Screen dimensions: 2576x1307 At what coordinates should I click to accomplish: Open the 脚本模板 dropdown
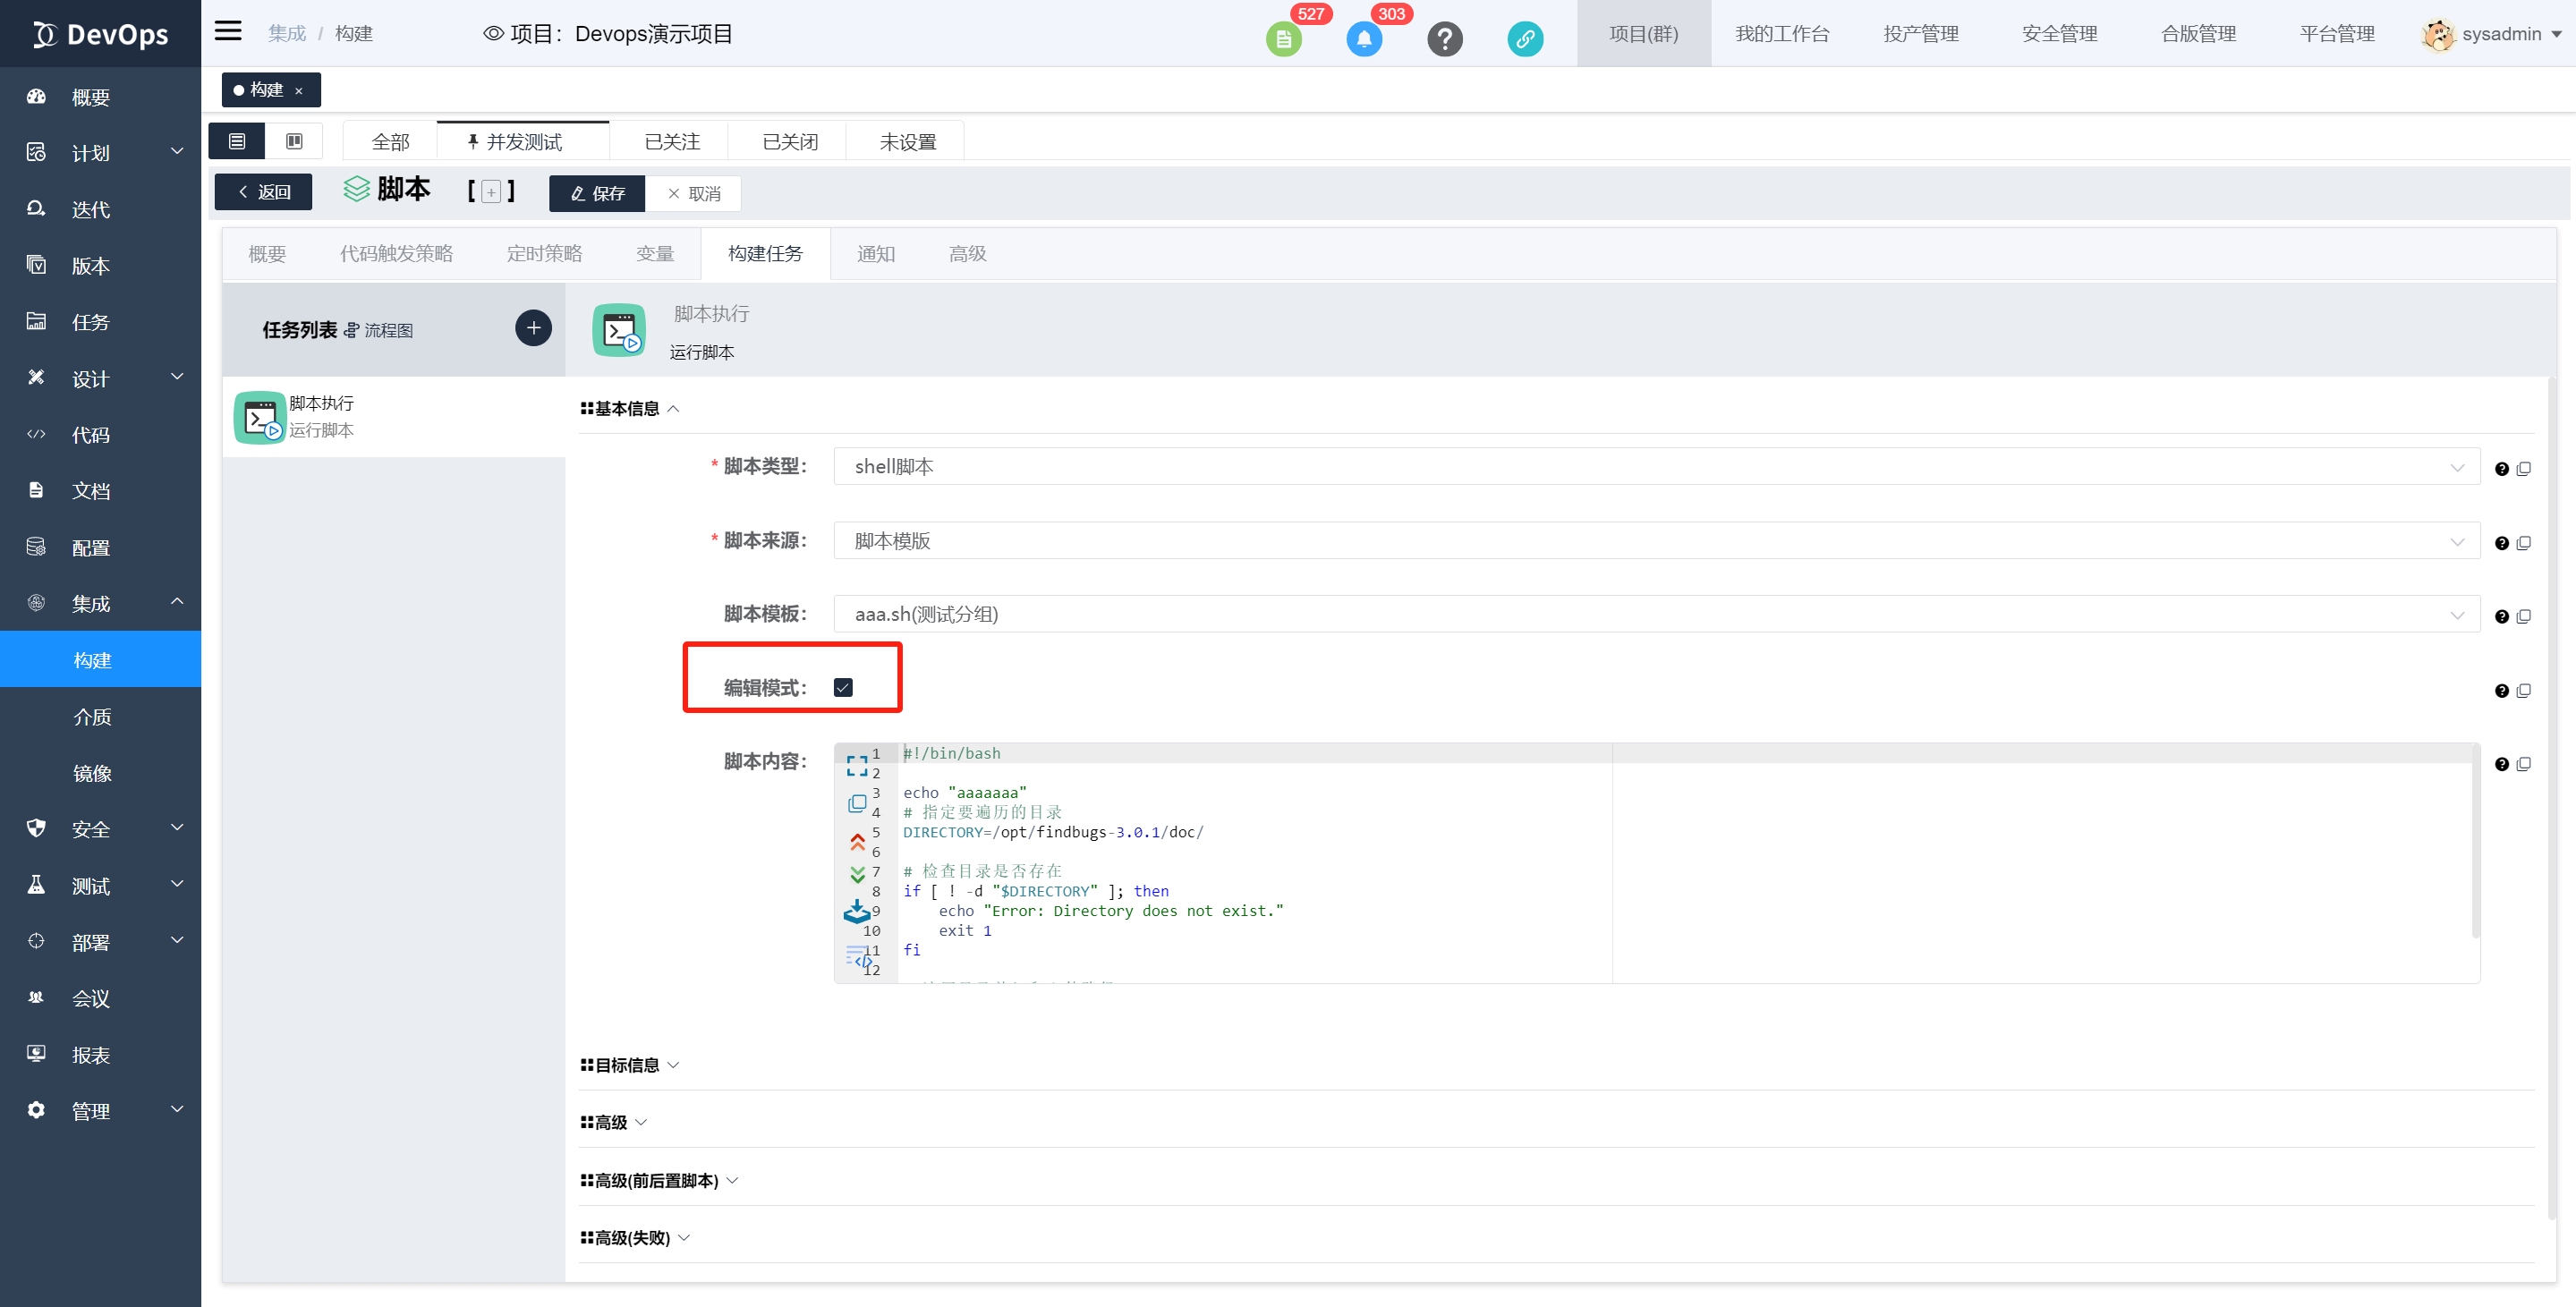click(x=1656, y=614)
